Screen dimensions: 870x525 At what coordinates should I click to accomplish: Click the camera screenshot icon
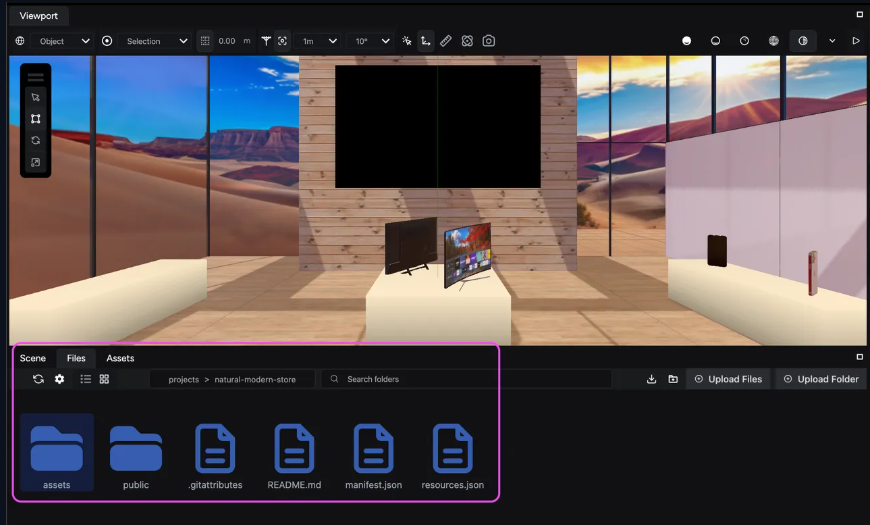click(x=489, y=41)
